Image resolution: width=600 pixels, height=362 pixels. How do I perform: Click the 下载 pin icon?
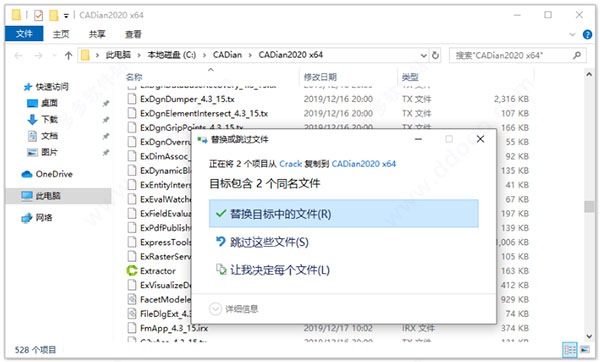pyautogui.click(x=106, y=120)
